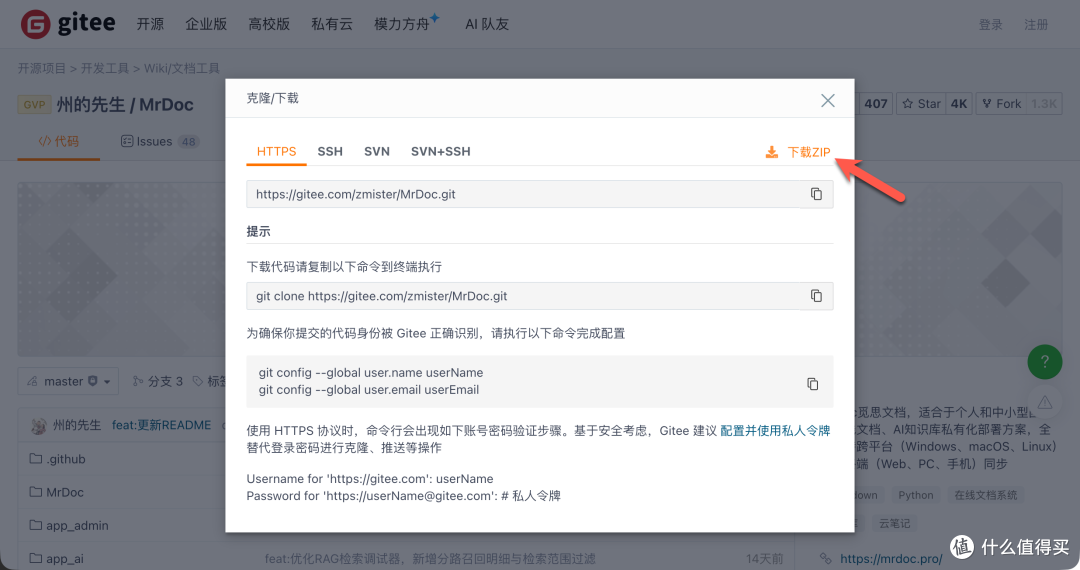The height and width of the screenshot is (570, 1080).
Task: Click the download ZIP icon
Action: pyautogui.click(x=772, y=152)
